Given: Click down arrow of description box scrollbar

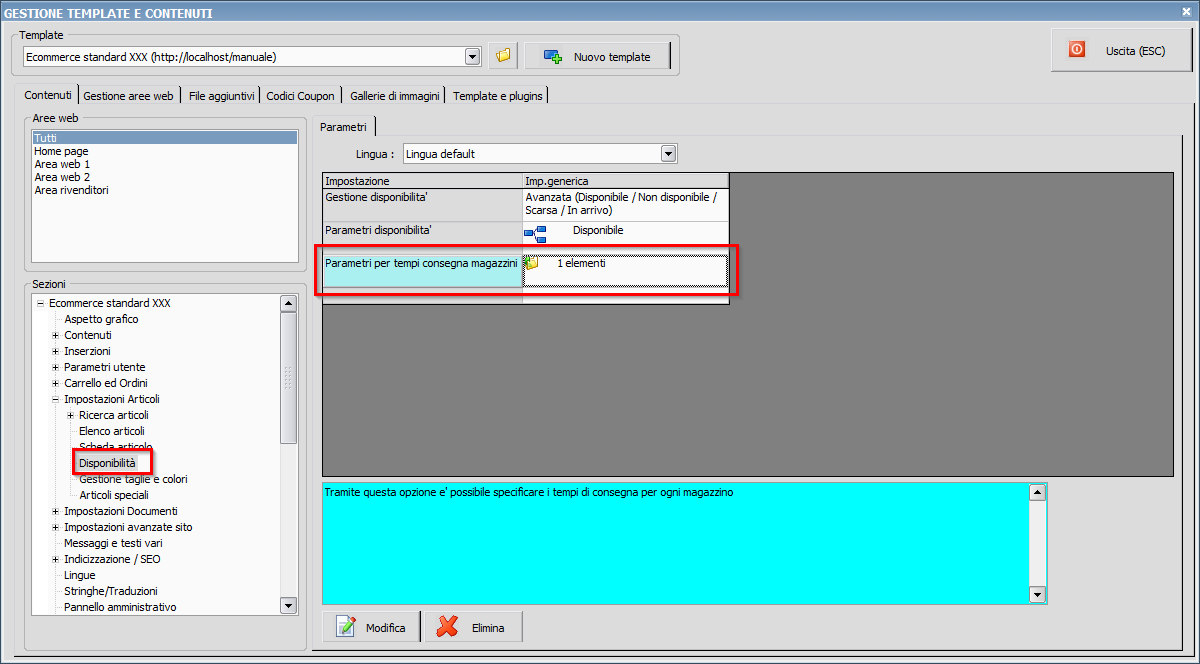Looking at the screenshot, I should point(1038,595).
